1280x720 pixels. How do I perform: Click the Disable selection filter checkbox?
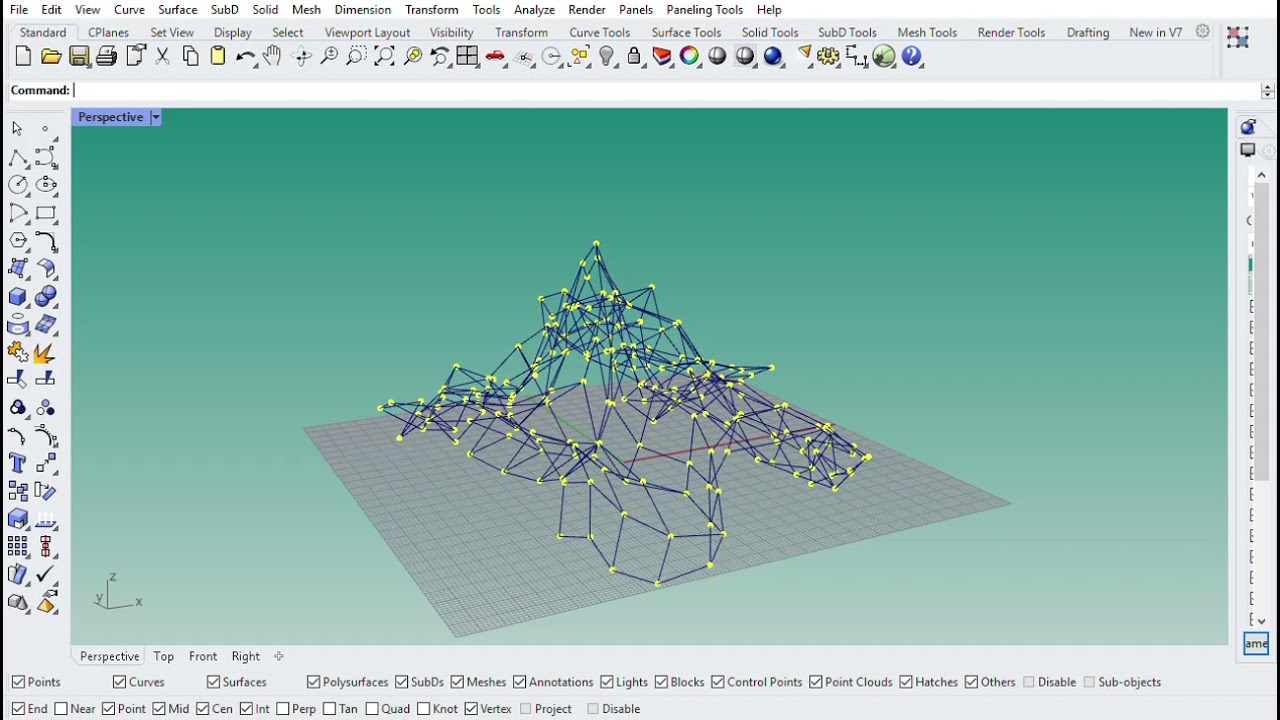click(1030, 682)
